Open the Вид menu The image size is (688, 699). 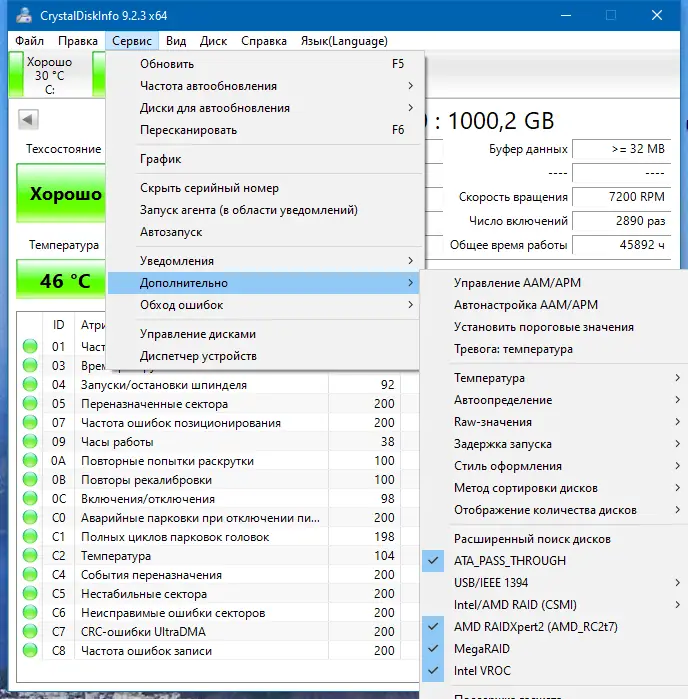coord(176,41)
